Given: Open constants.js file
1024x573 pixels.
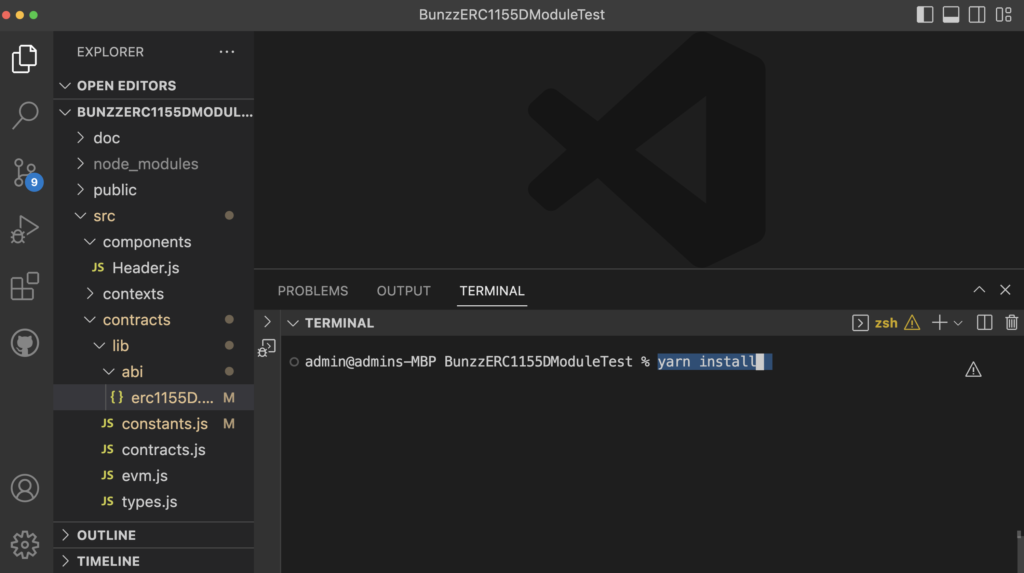Looking at the screenshot, I should (153, 423).
